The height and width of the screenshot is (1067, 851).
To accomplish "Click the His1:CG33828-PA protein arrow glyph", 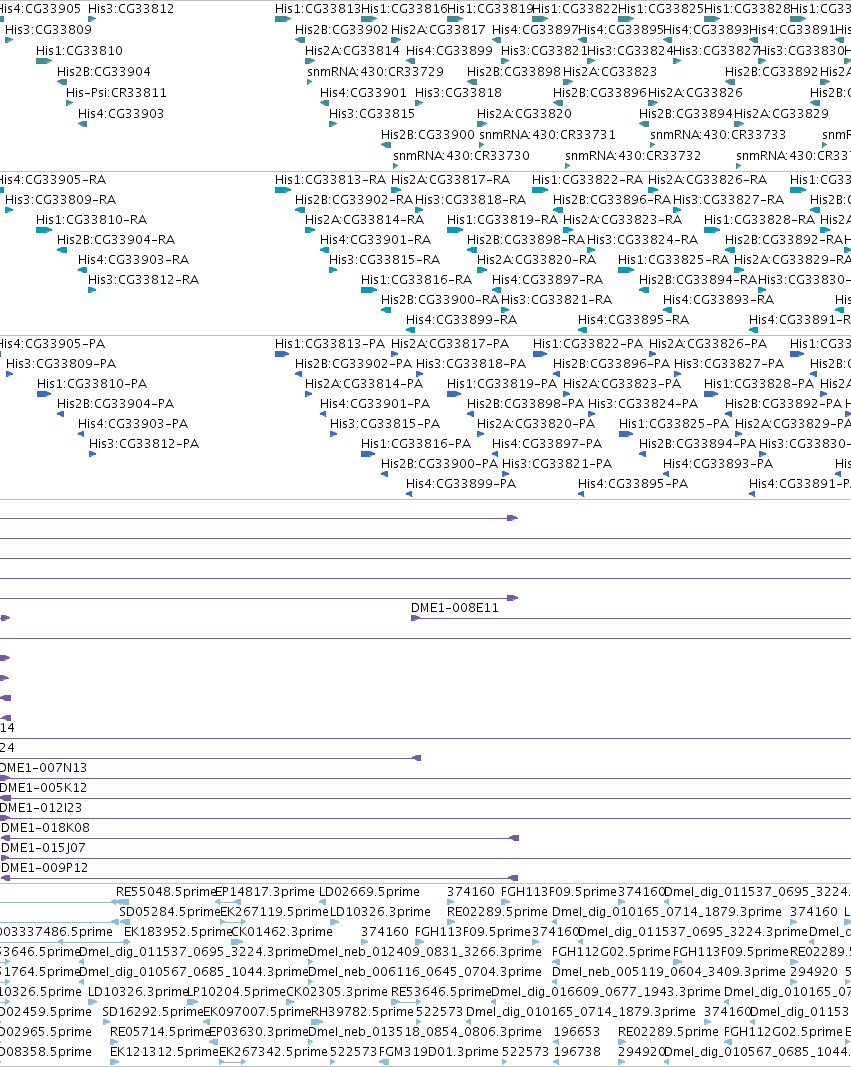I will (711, 394).
